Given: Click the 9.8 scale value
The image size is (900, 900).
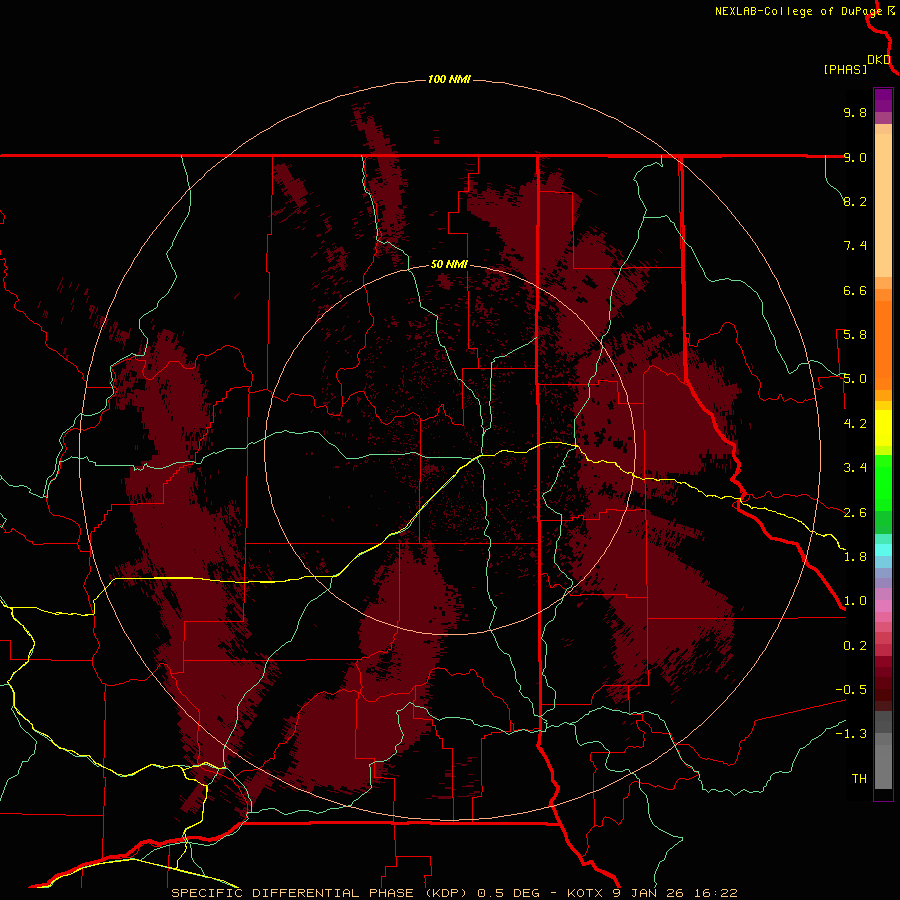Looking at the screenshot, I should (855, 112).
